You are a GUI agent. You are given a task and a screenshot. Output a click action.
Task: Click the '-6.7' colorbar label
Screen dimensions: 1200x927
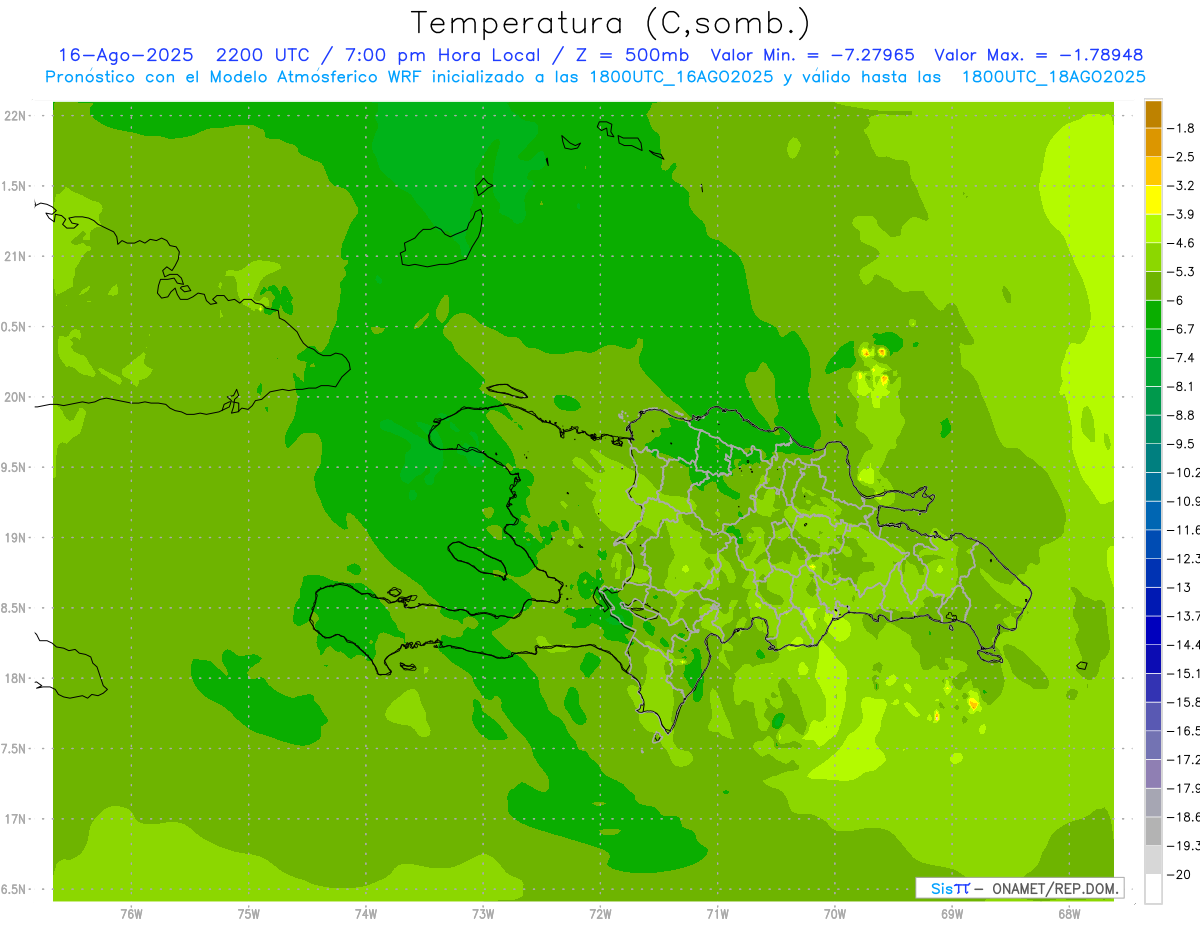pyautogui.click(x=1182, y=328)
